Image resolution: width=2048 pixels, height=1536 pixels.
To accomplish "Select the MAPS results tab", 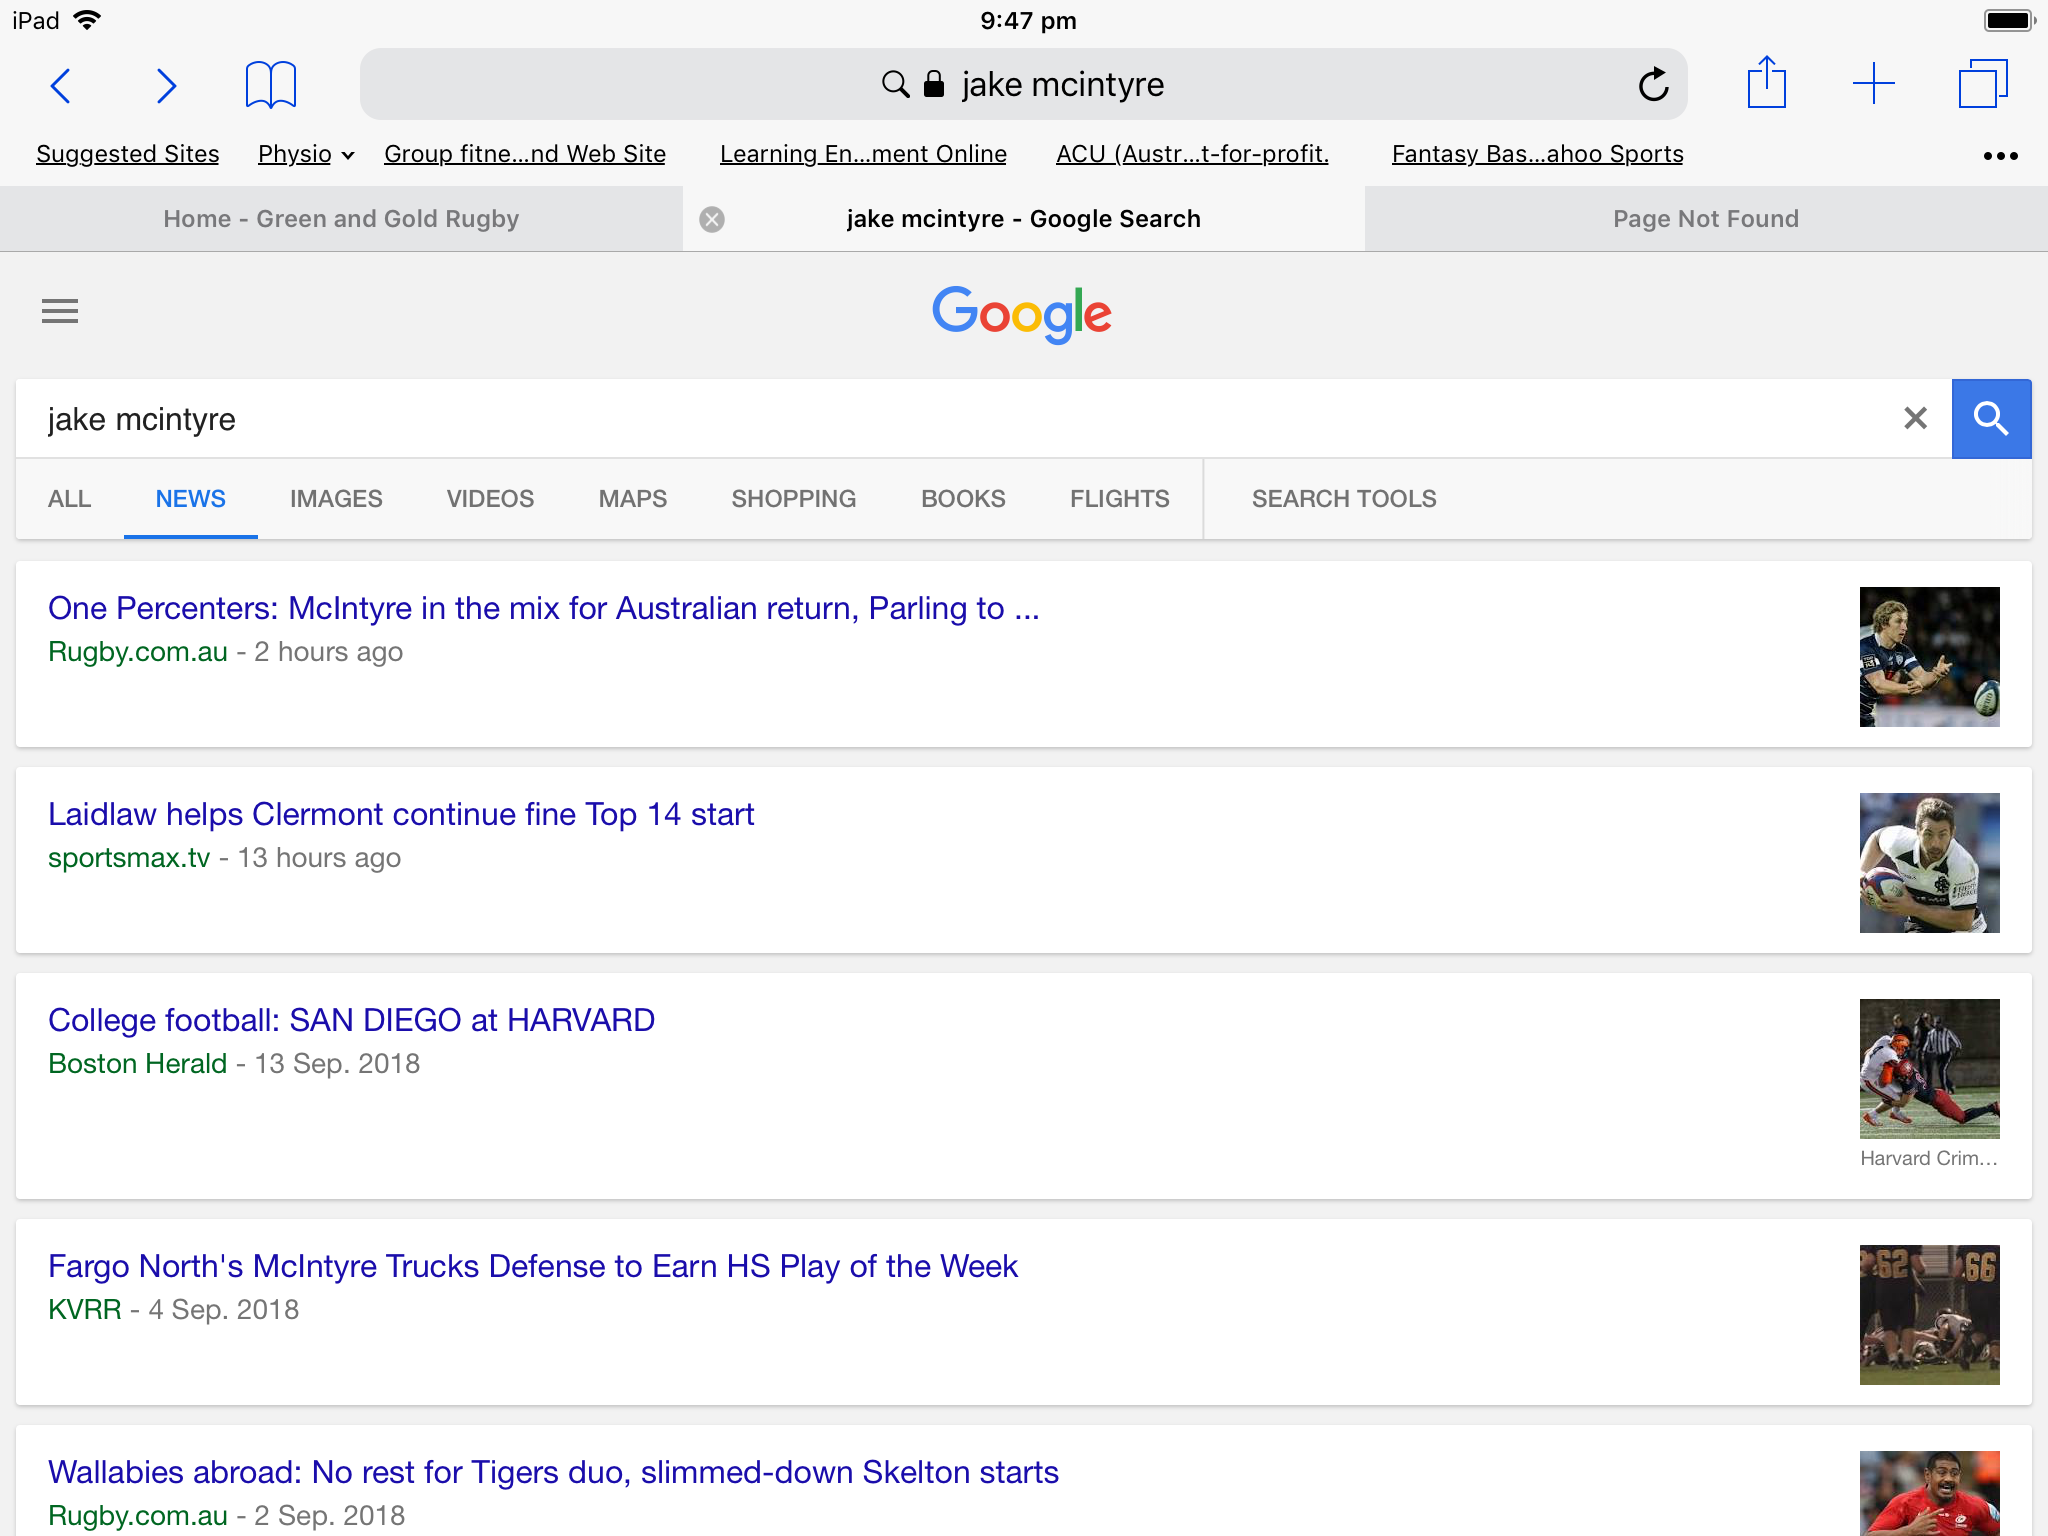I will [632, 499].
